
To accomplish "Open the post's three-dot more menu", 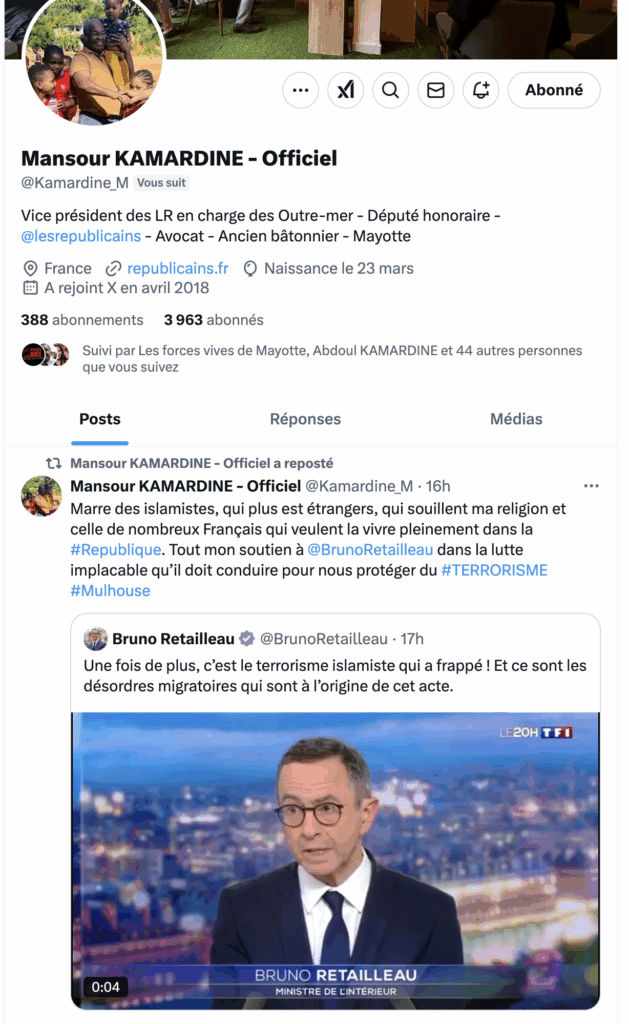I will point(591,486).
